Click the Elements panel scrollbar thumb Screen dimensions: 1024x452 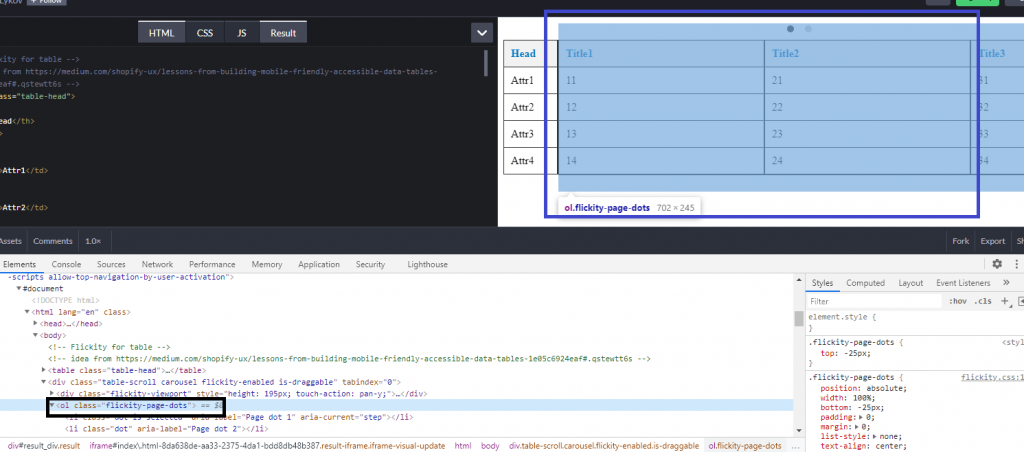(799, 318)
